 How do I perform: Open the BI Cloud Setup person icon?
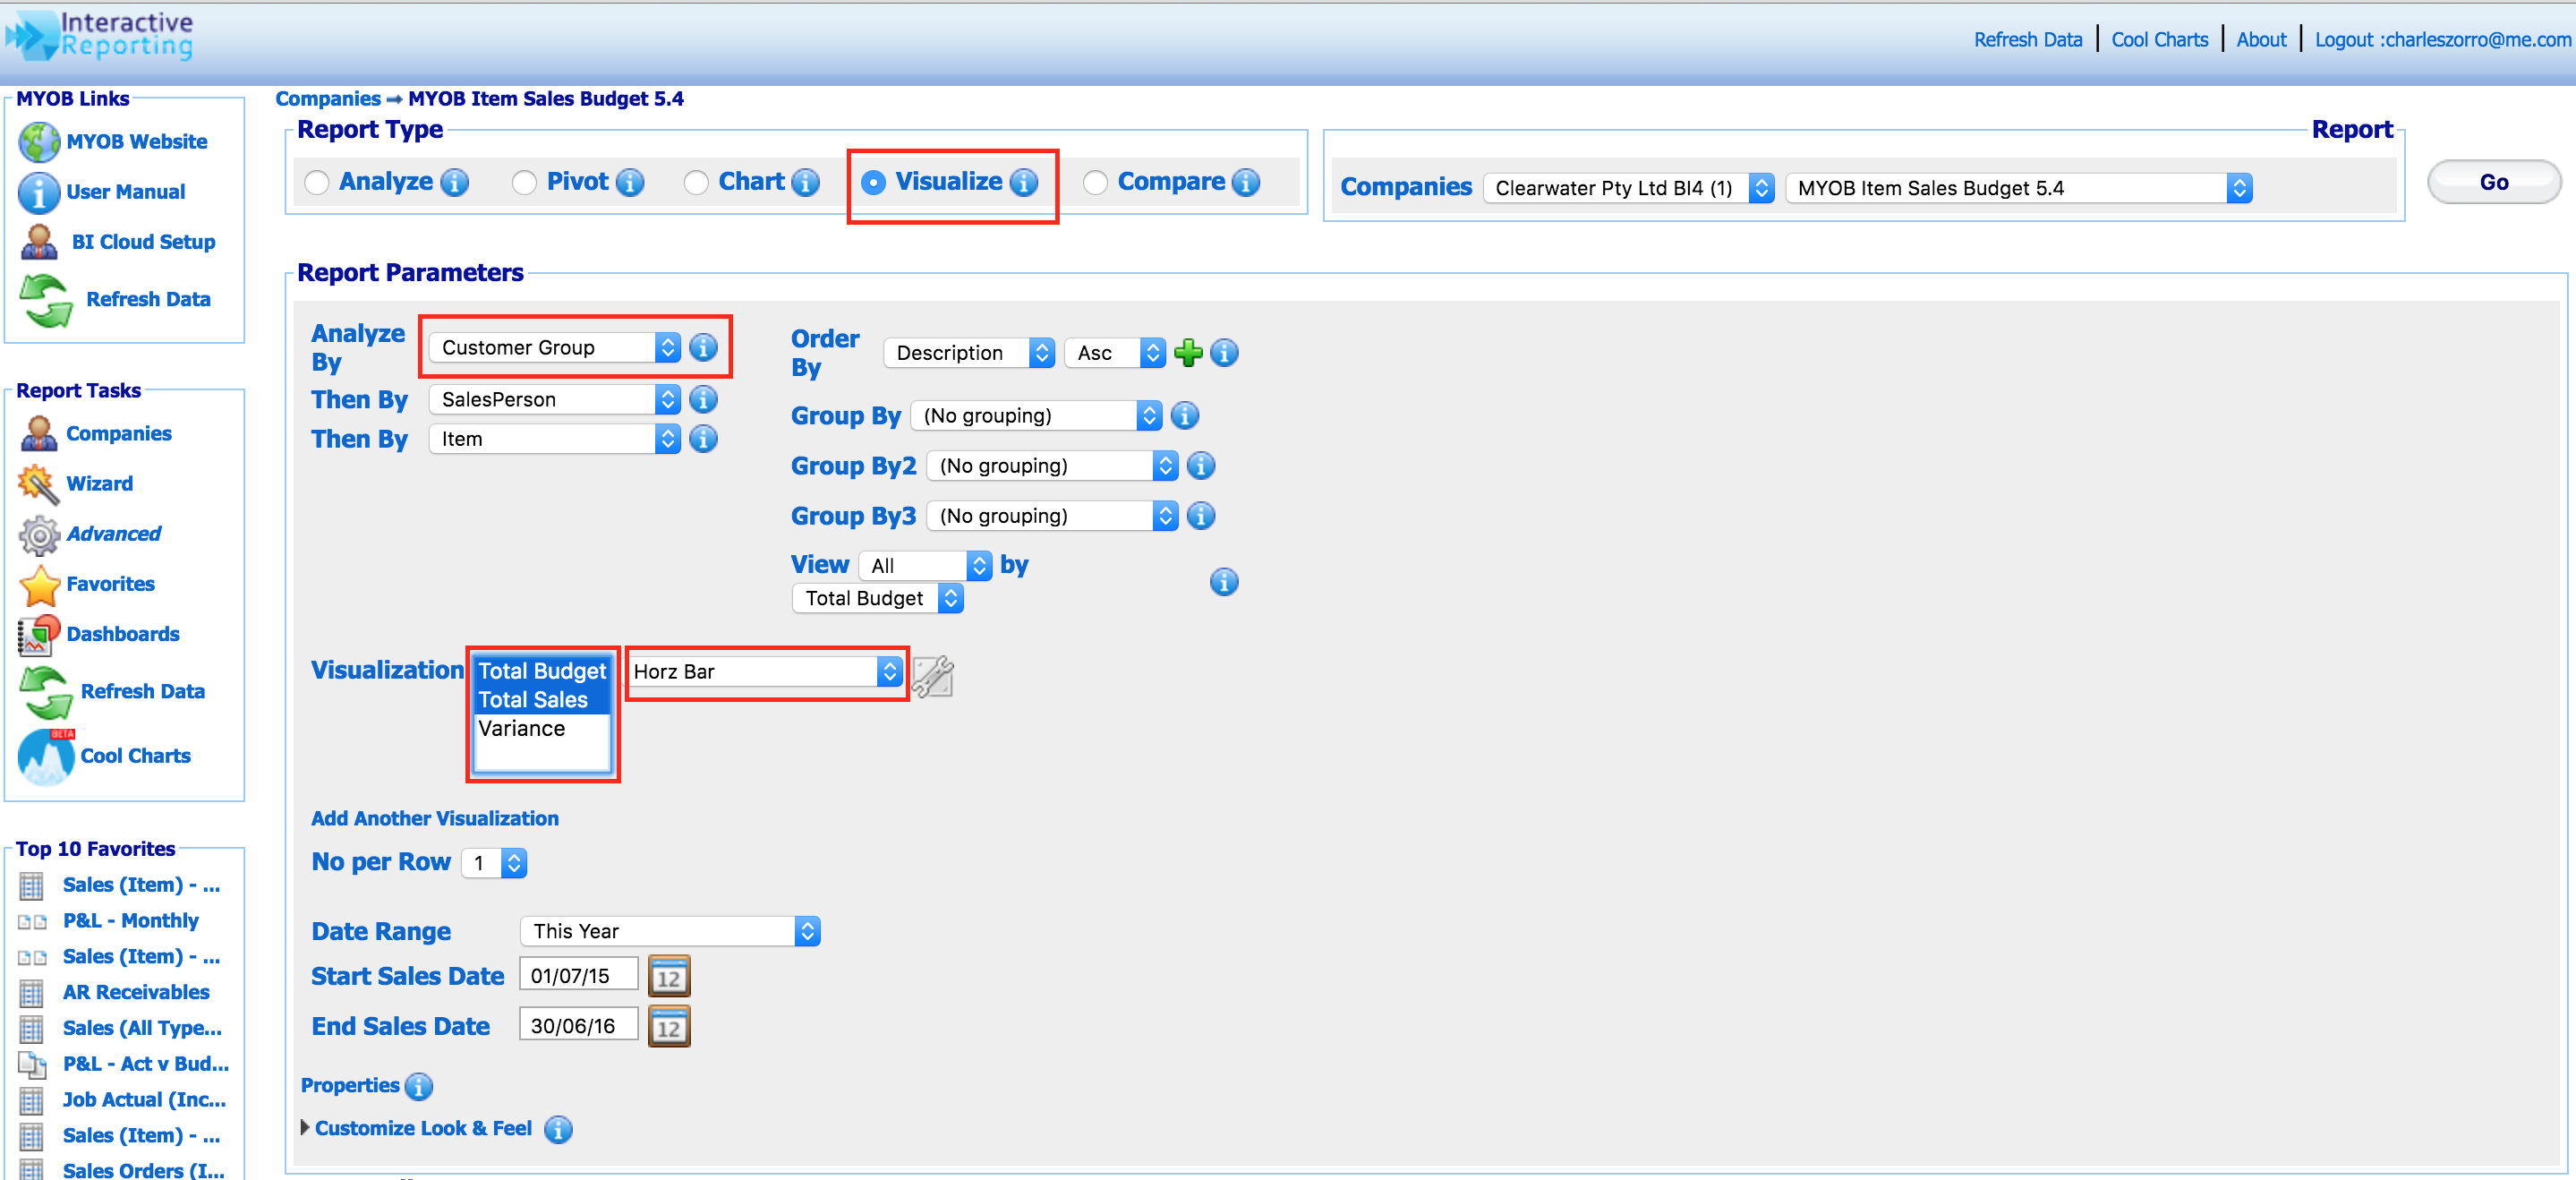click(x=39, y=242)
